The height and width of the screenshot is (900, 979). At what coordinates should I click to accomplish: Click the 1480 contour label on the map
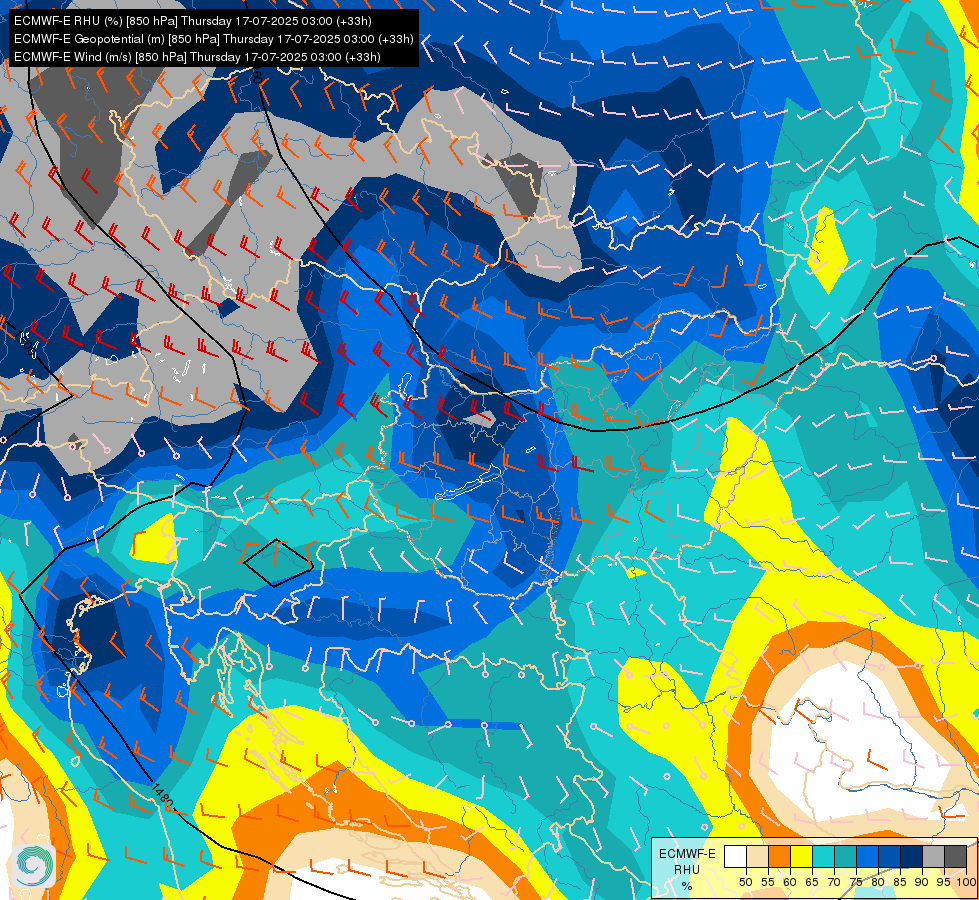(x=161, y=796)
